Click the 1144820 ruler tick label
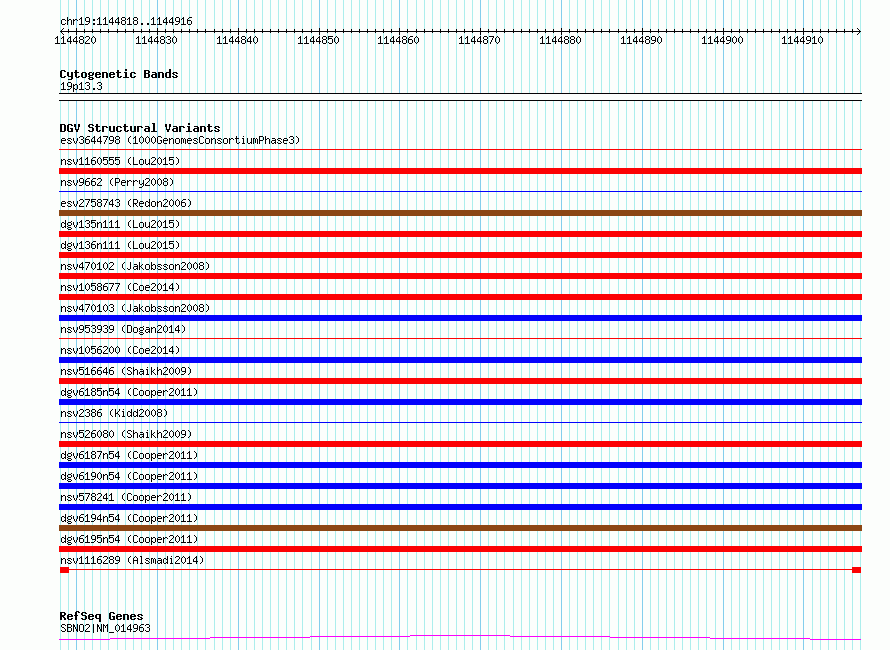The height and width of the screenshot is (650, 890). 75,40
